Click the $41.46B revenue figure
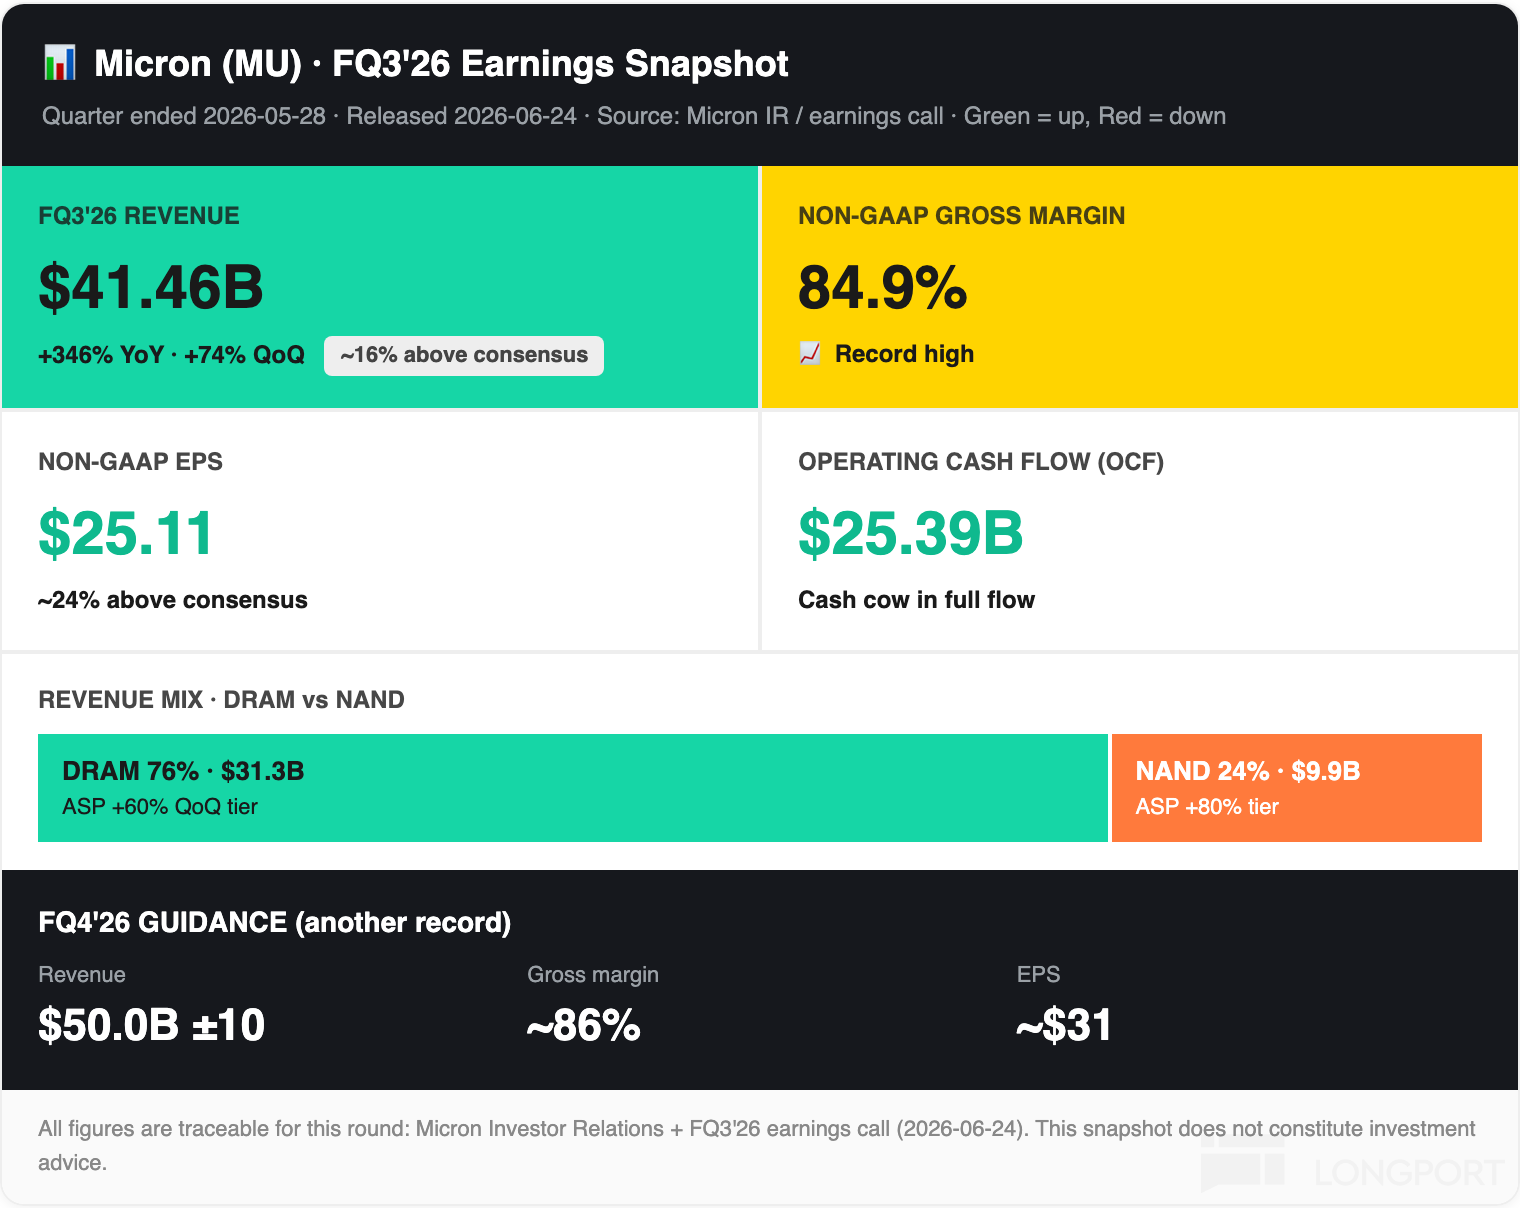The width and height of the screenshot is (1520, 1208). [151, 287]
